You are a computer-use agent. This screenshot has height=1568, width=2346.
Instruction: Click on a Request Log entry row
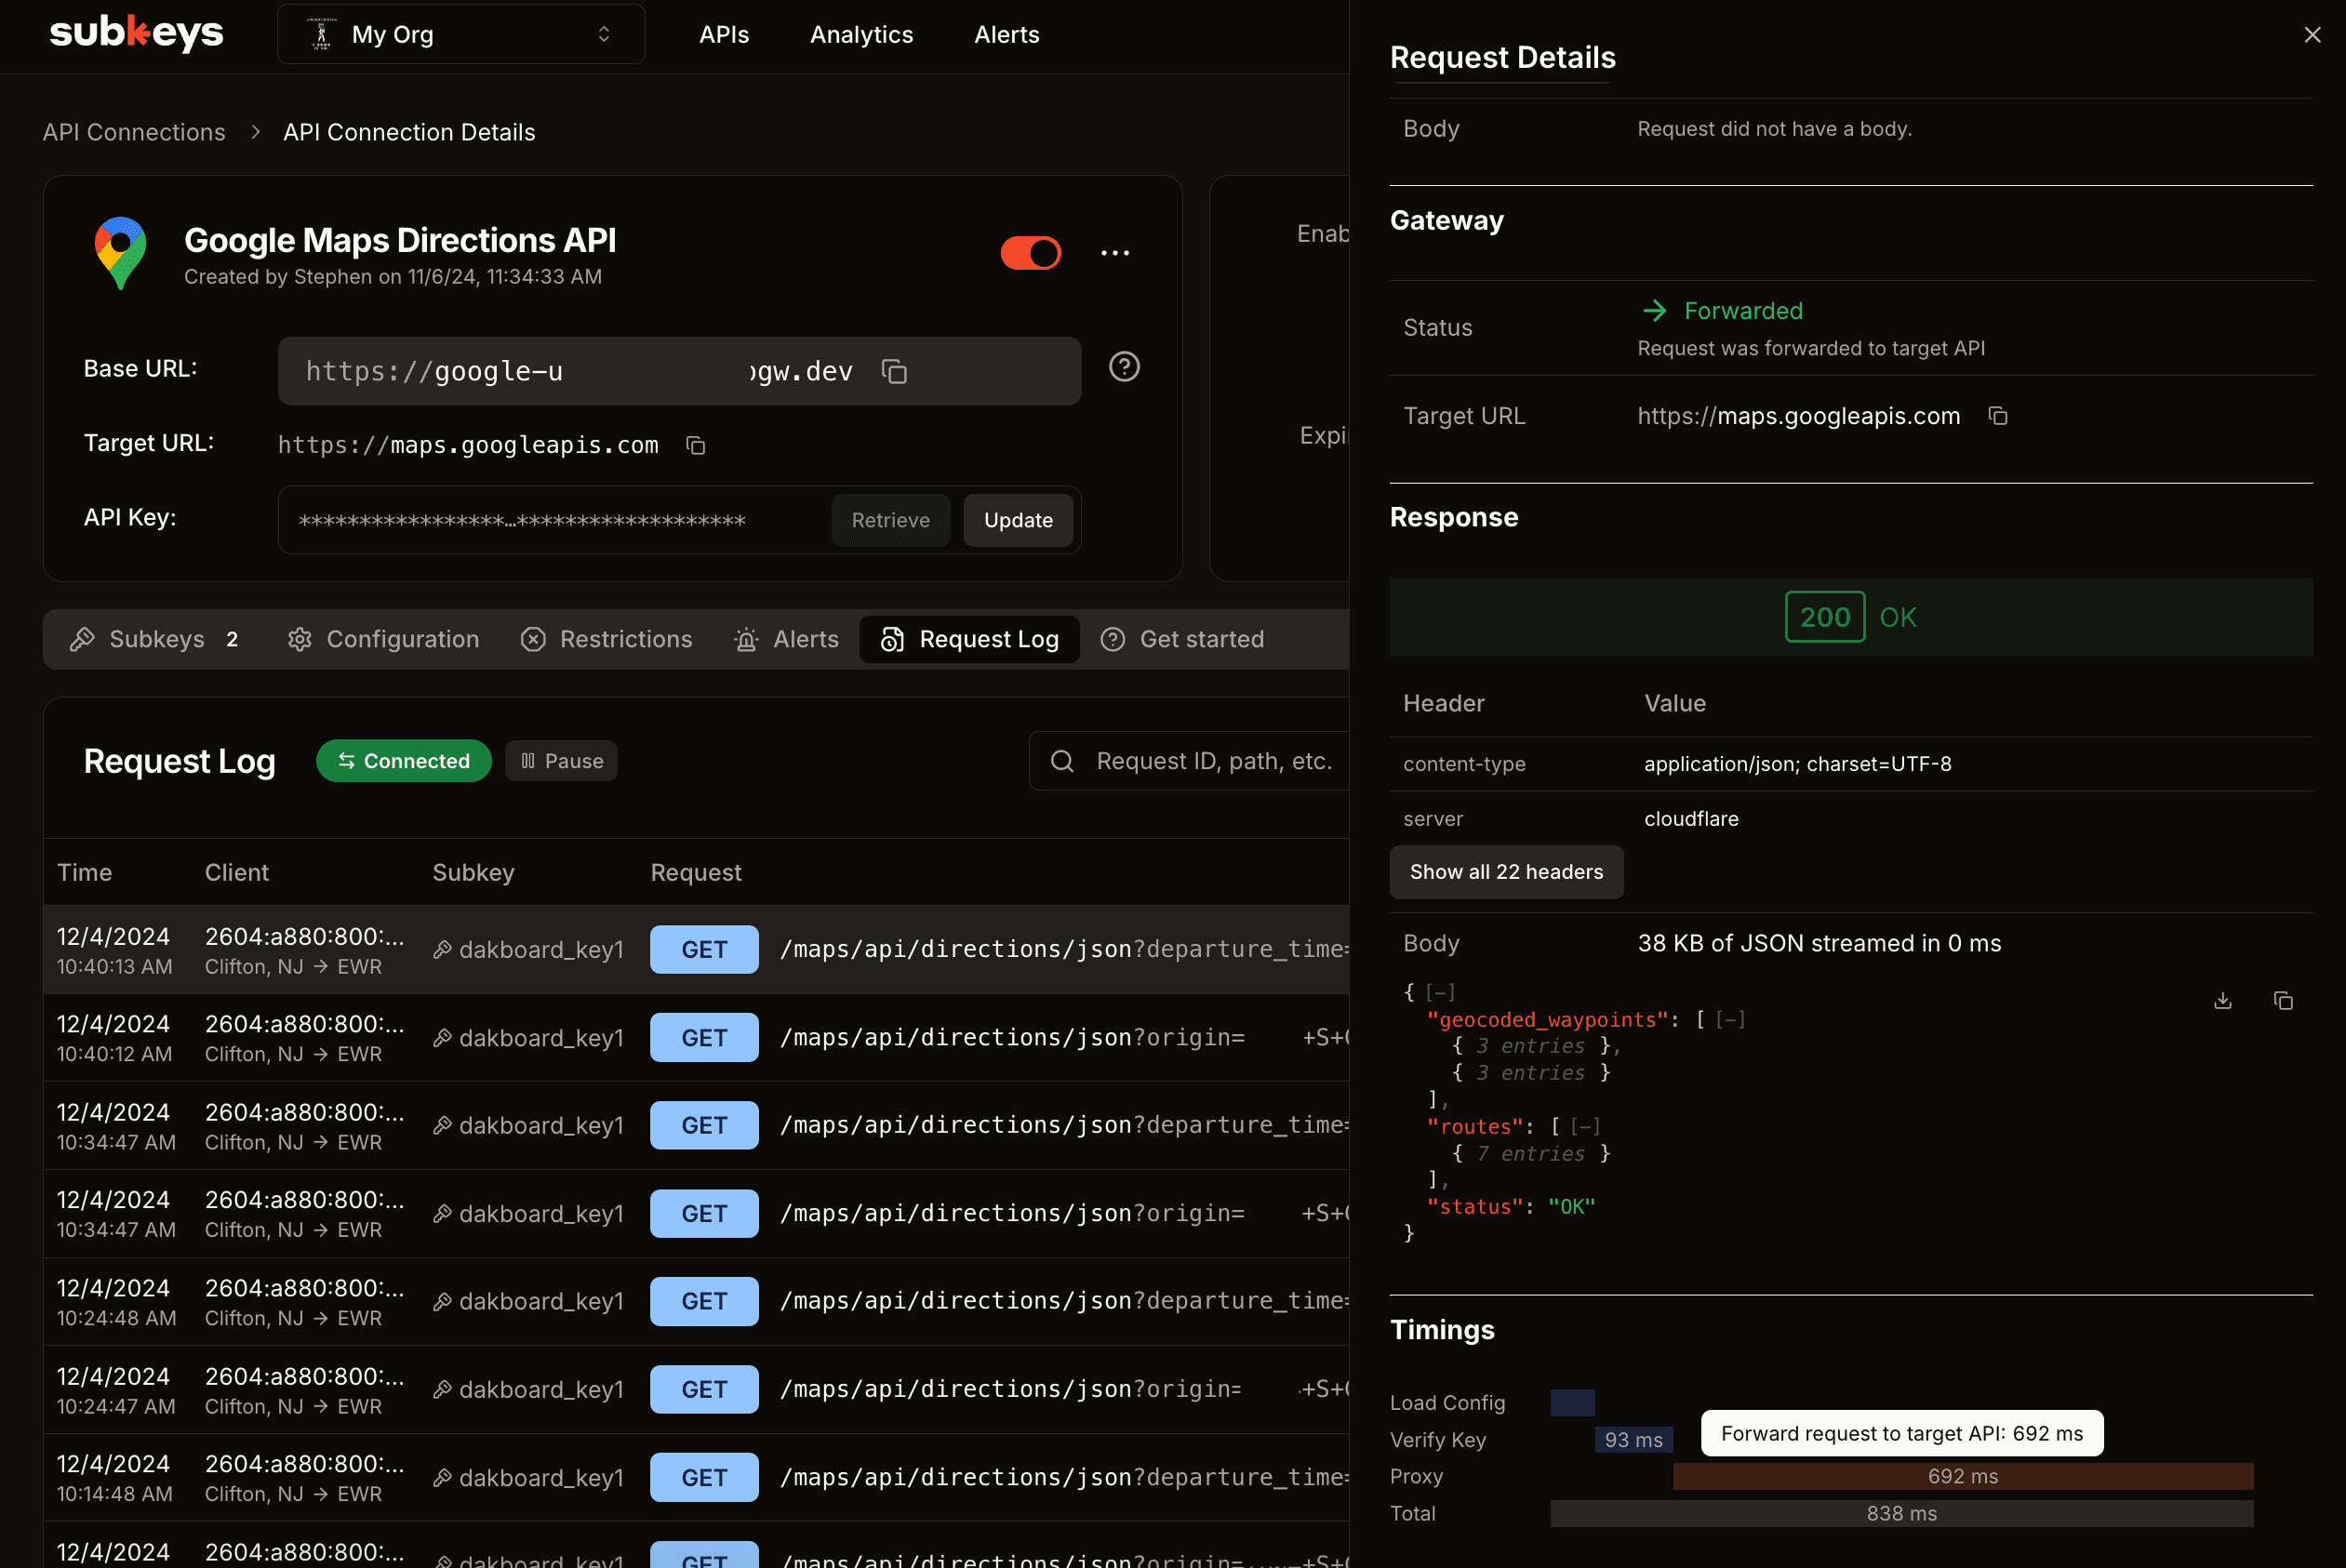click(695, 949)
